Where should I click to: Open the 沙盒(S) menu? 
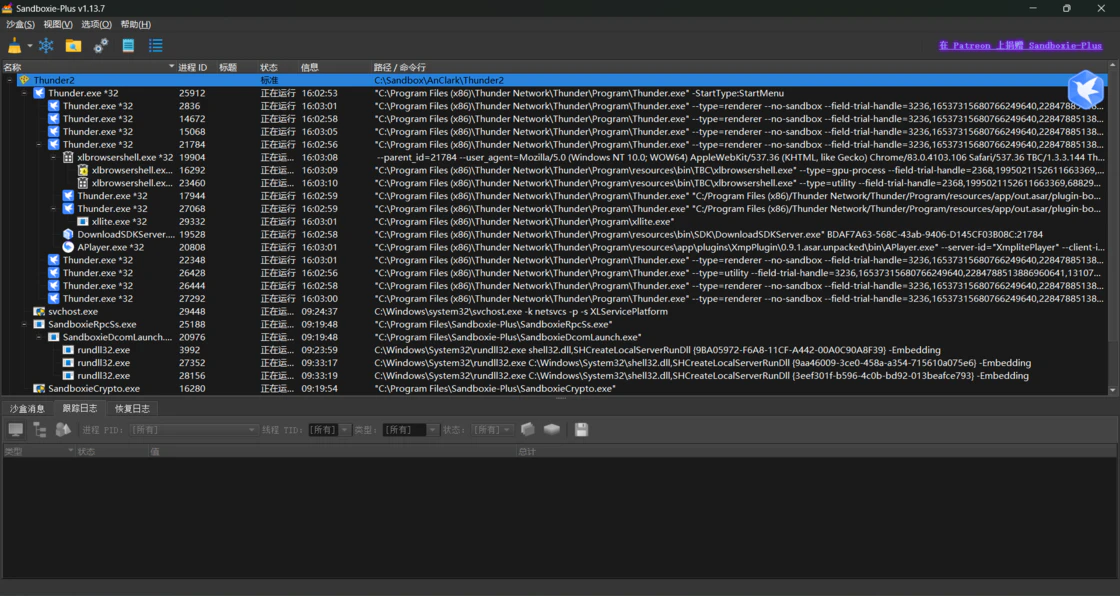pyautogui.click(x=20, y=24)
